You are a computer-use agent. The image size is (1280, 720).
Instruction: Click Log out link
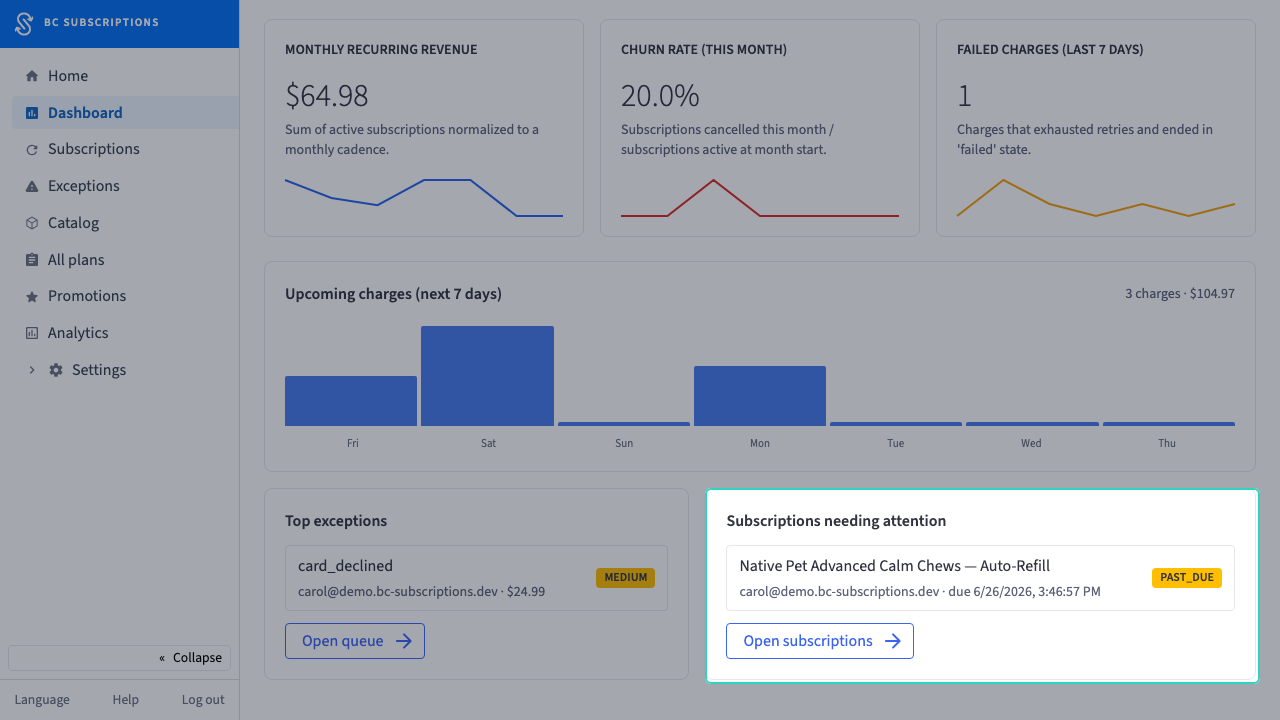(203, 700)
